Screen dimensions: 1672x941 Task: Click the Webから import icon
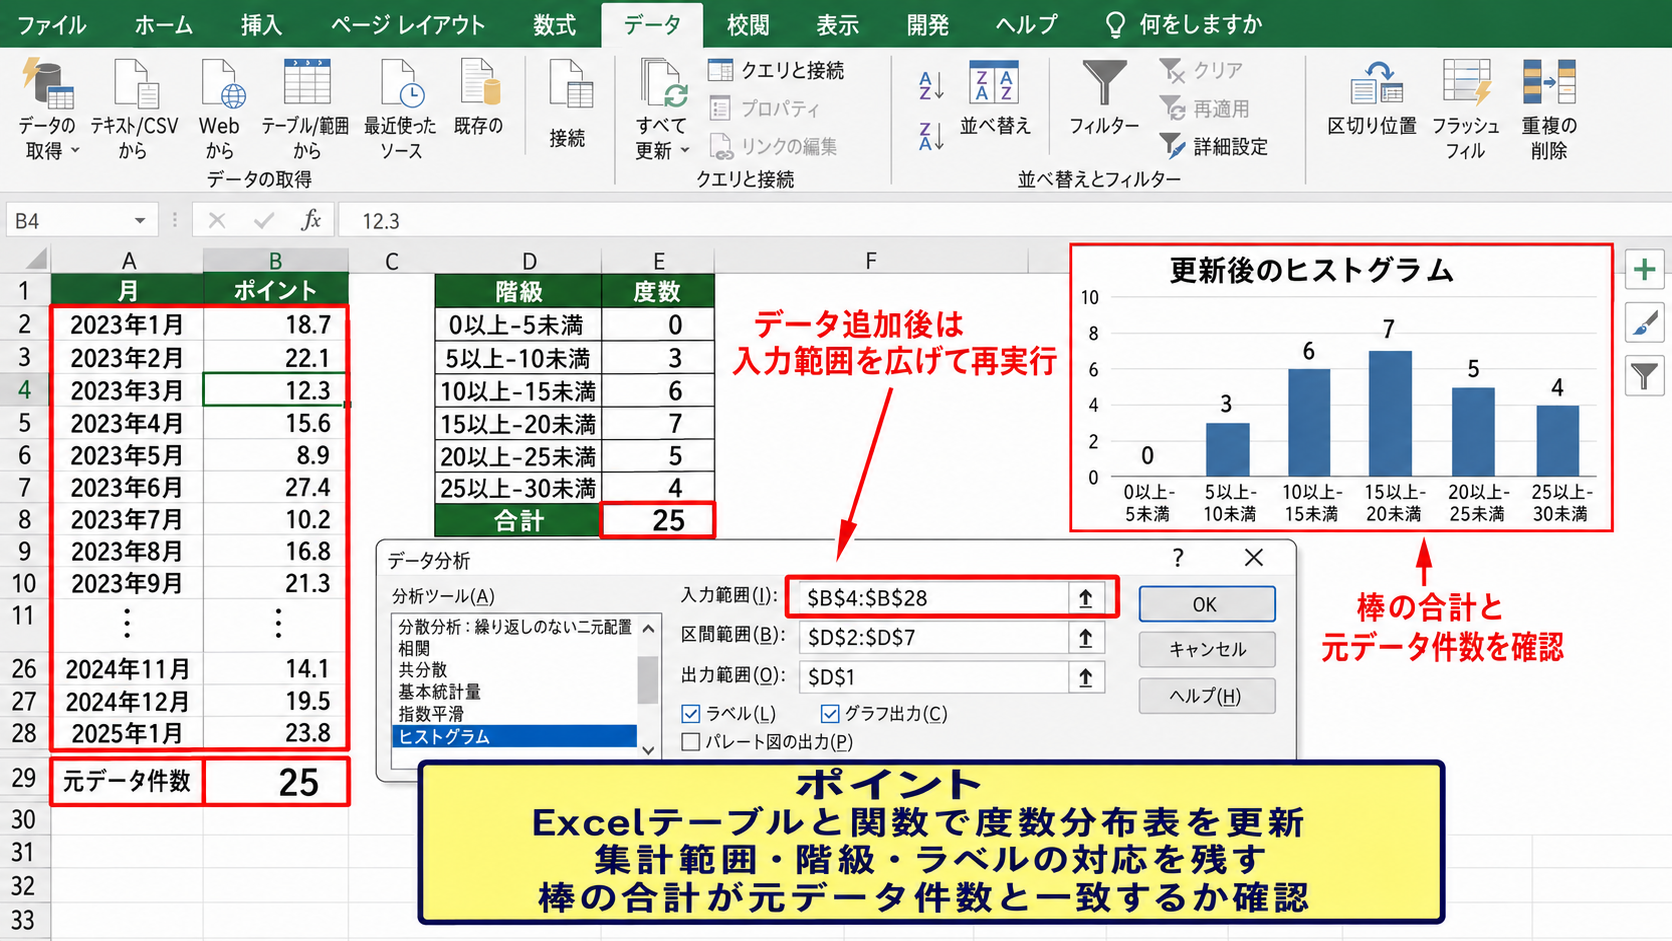click(x=222, y=84)
